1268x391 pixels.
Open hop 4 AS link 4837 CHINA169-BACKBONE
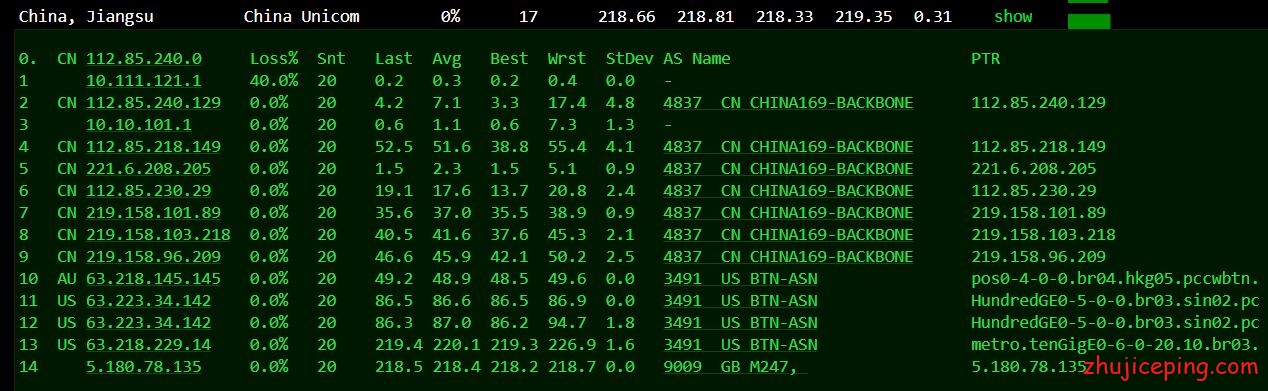point(788,146)
